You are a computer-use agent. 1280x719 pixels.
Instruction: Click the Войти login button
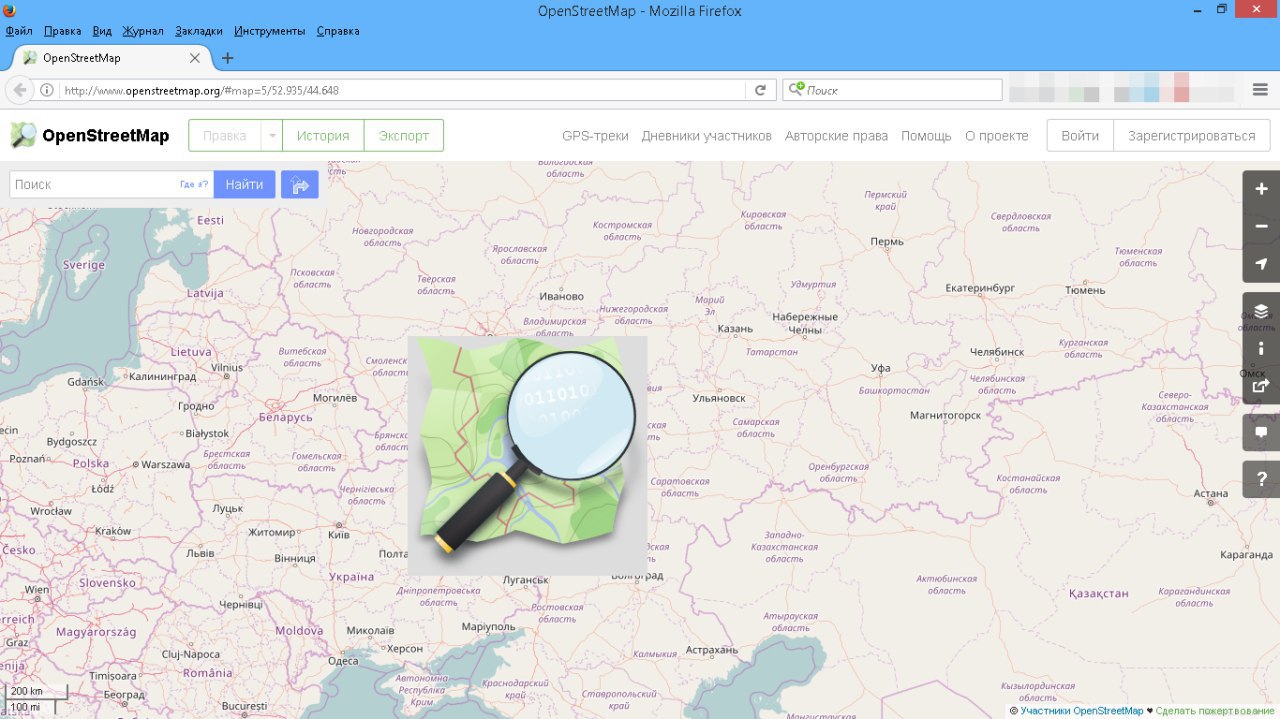point(1080,135)
